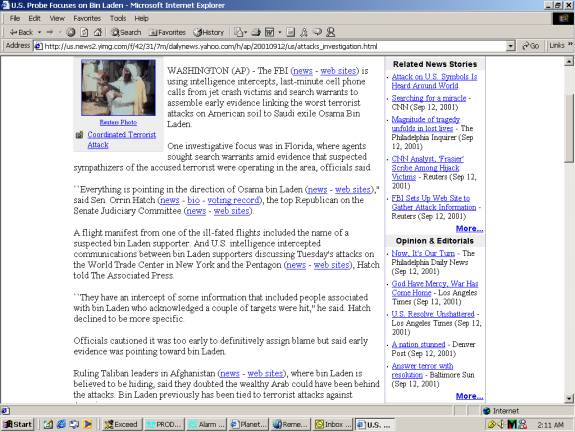The width and height of the screenshot is (575, 432).
Task: Open the Coordinated Terrorist Attack link
Action: point(122,140)
